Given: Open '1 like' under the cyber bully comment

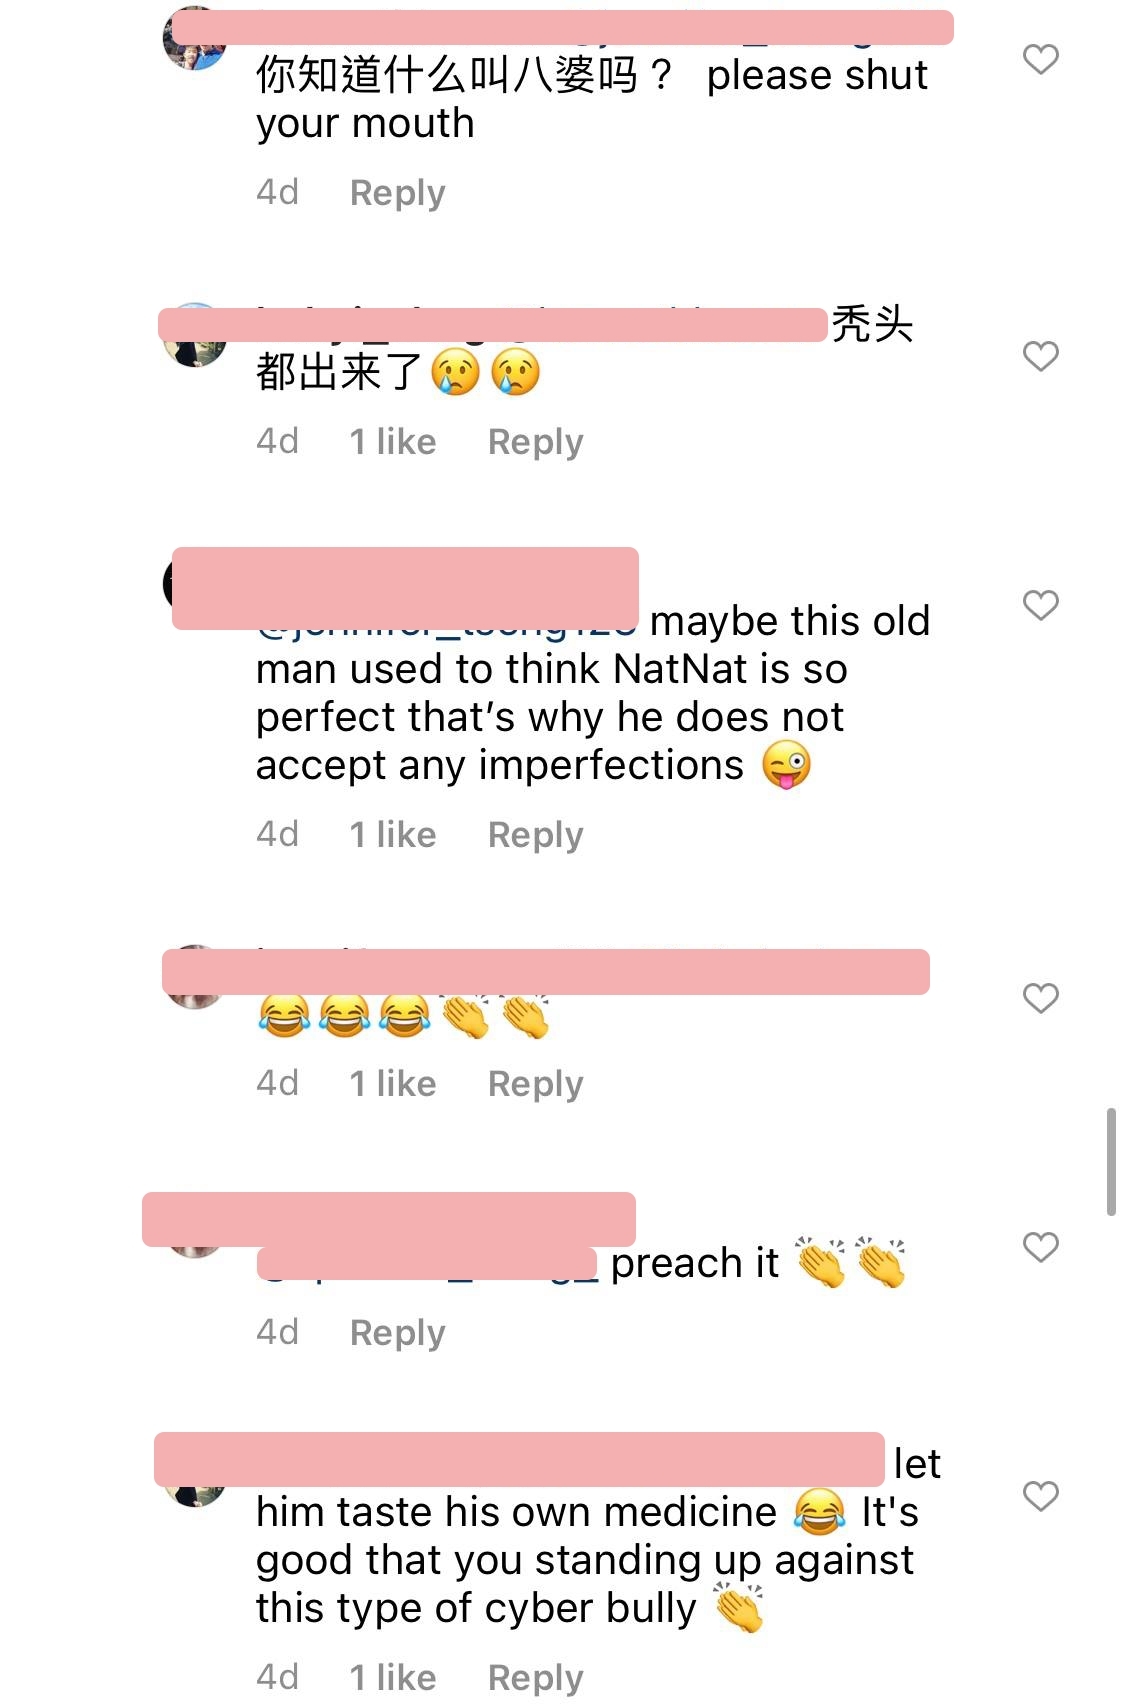Looking at the screenshot, I should pyautogui.click(x=393, y=1677).
